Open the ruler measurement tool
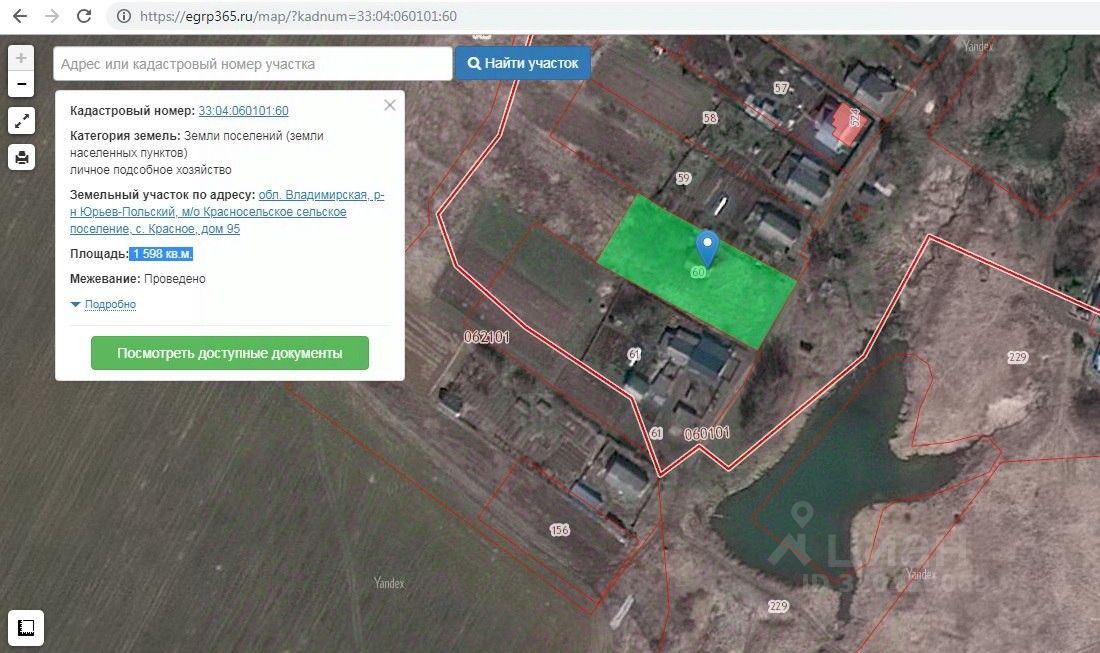This screenshot has height=653, width=1100. 26,628
